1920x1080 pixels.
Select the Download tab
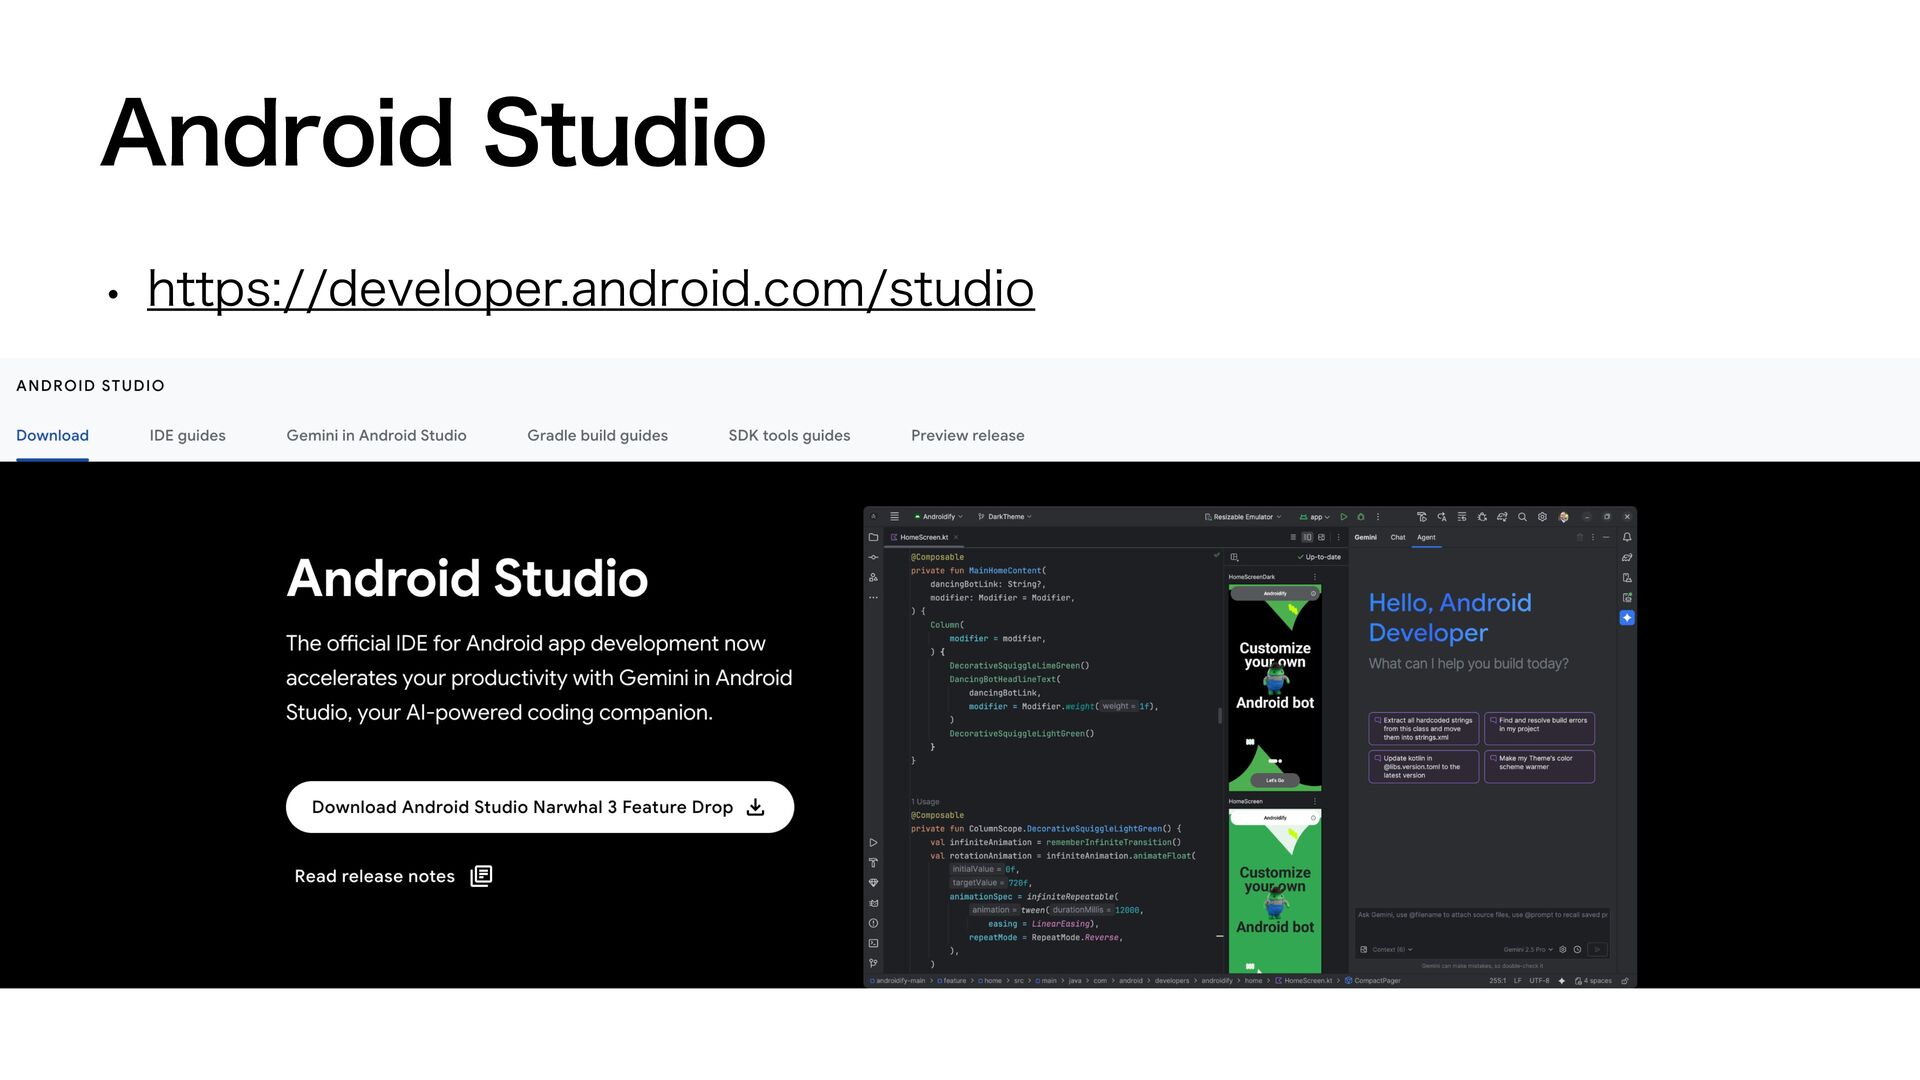pyautogui.click(x=52, y=435)
